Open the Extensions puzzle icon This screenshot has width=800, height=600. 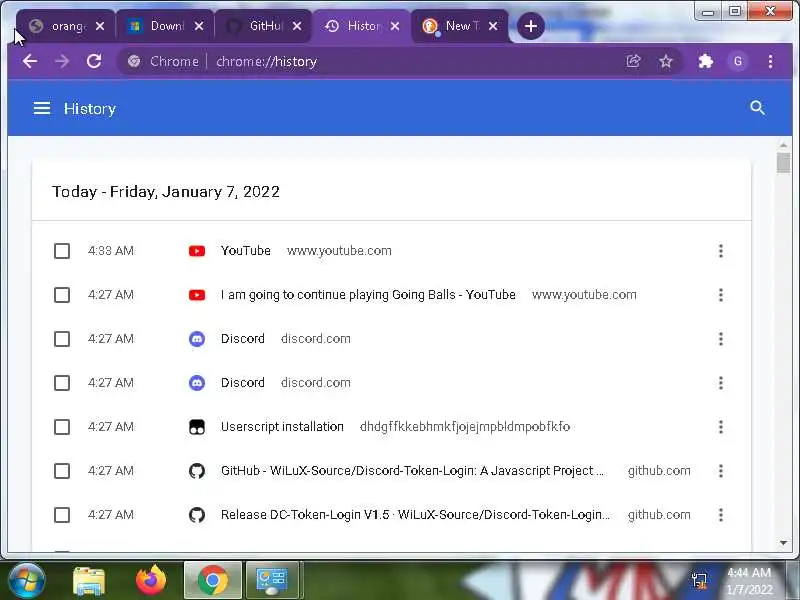(x=706, y=61)
